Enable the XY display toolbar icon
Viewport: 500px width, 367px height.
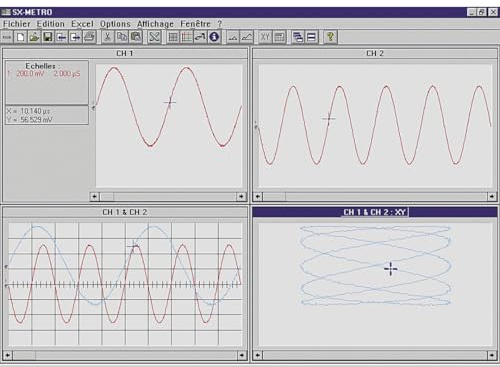click(x=265, y=37)
